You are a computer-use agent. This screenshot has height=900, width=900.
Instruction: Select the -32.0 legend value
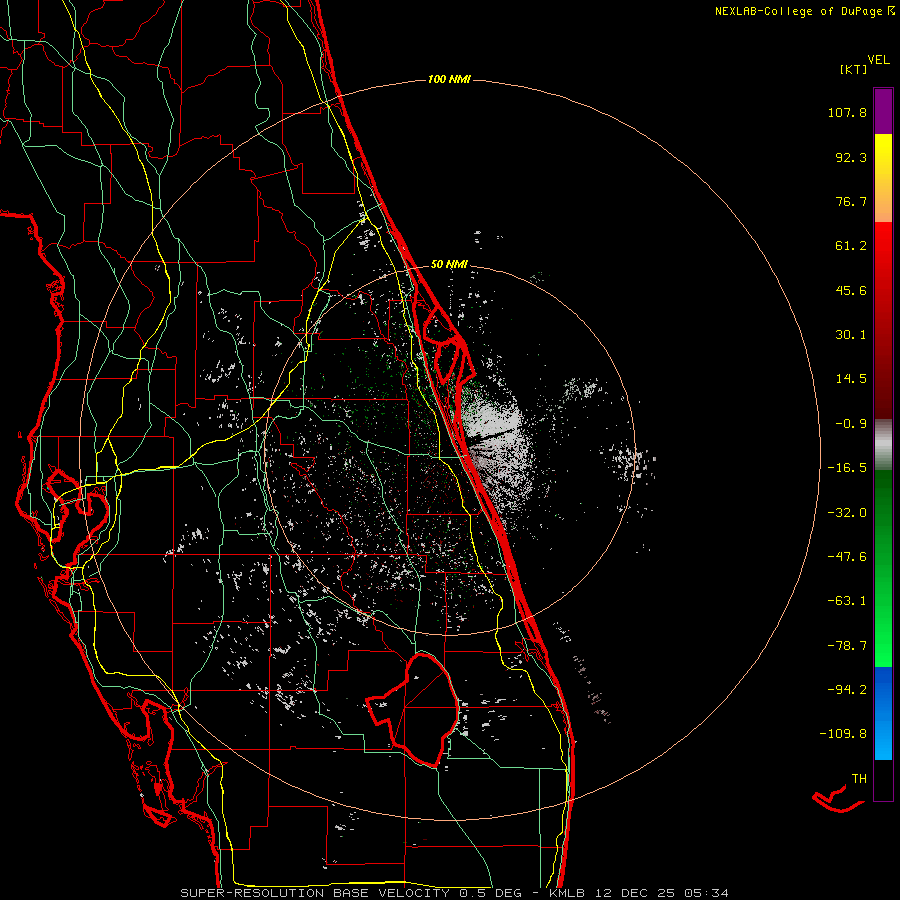(x=847, y=513)
